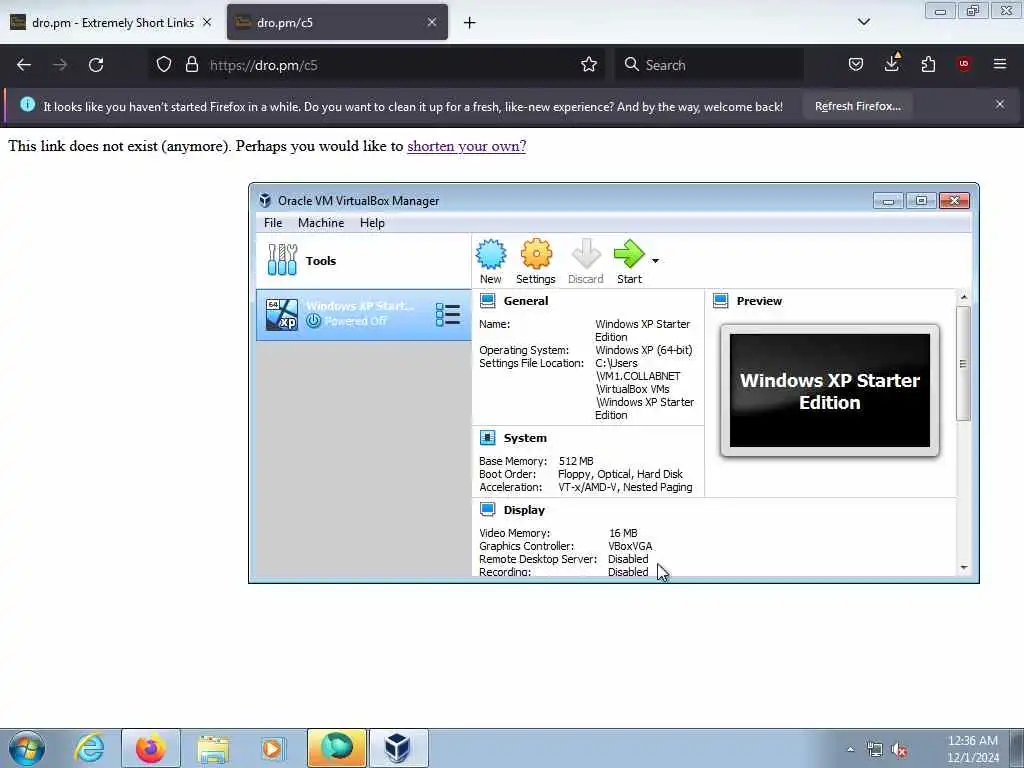The image size is (1024, 768).
Task: Switch to Firefox in the taskbar
Action: click(150, 748)
